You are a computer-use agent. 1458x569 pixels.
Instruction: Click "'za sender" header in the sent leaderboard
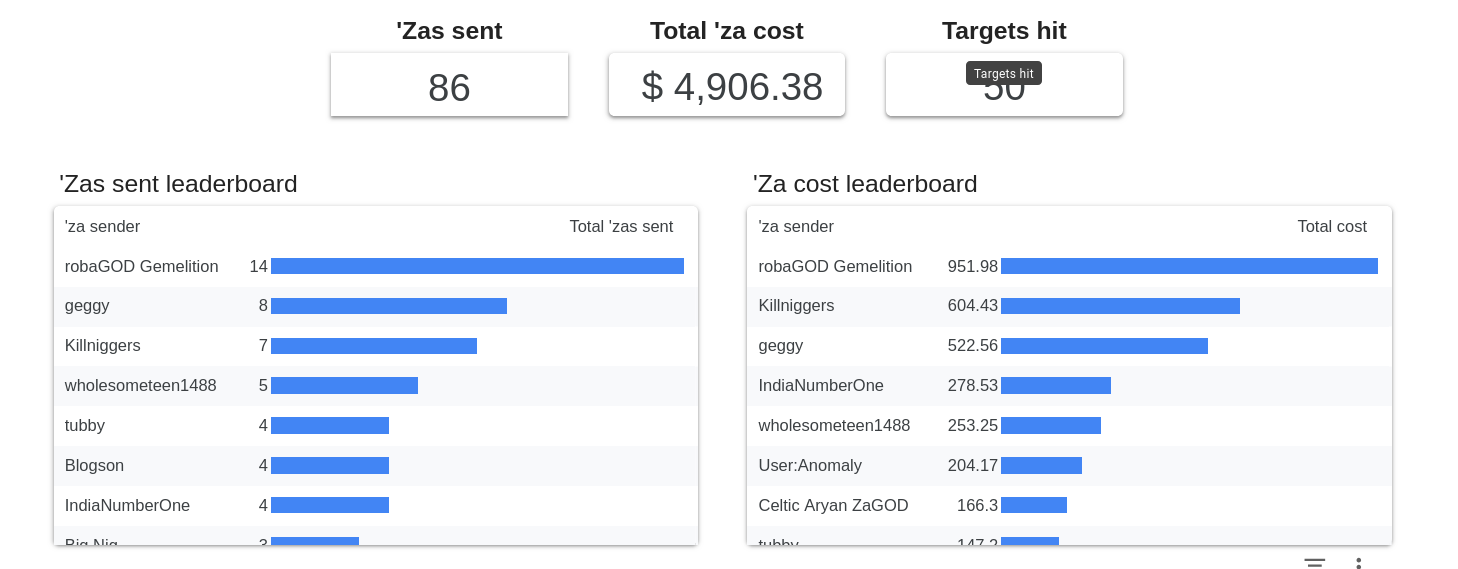point(102,227)
